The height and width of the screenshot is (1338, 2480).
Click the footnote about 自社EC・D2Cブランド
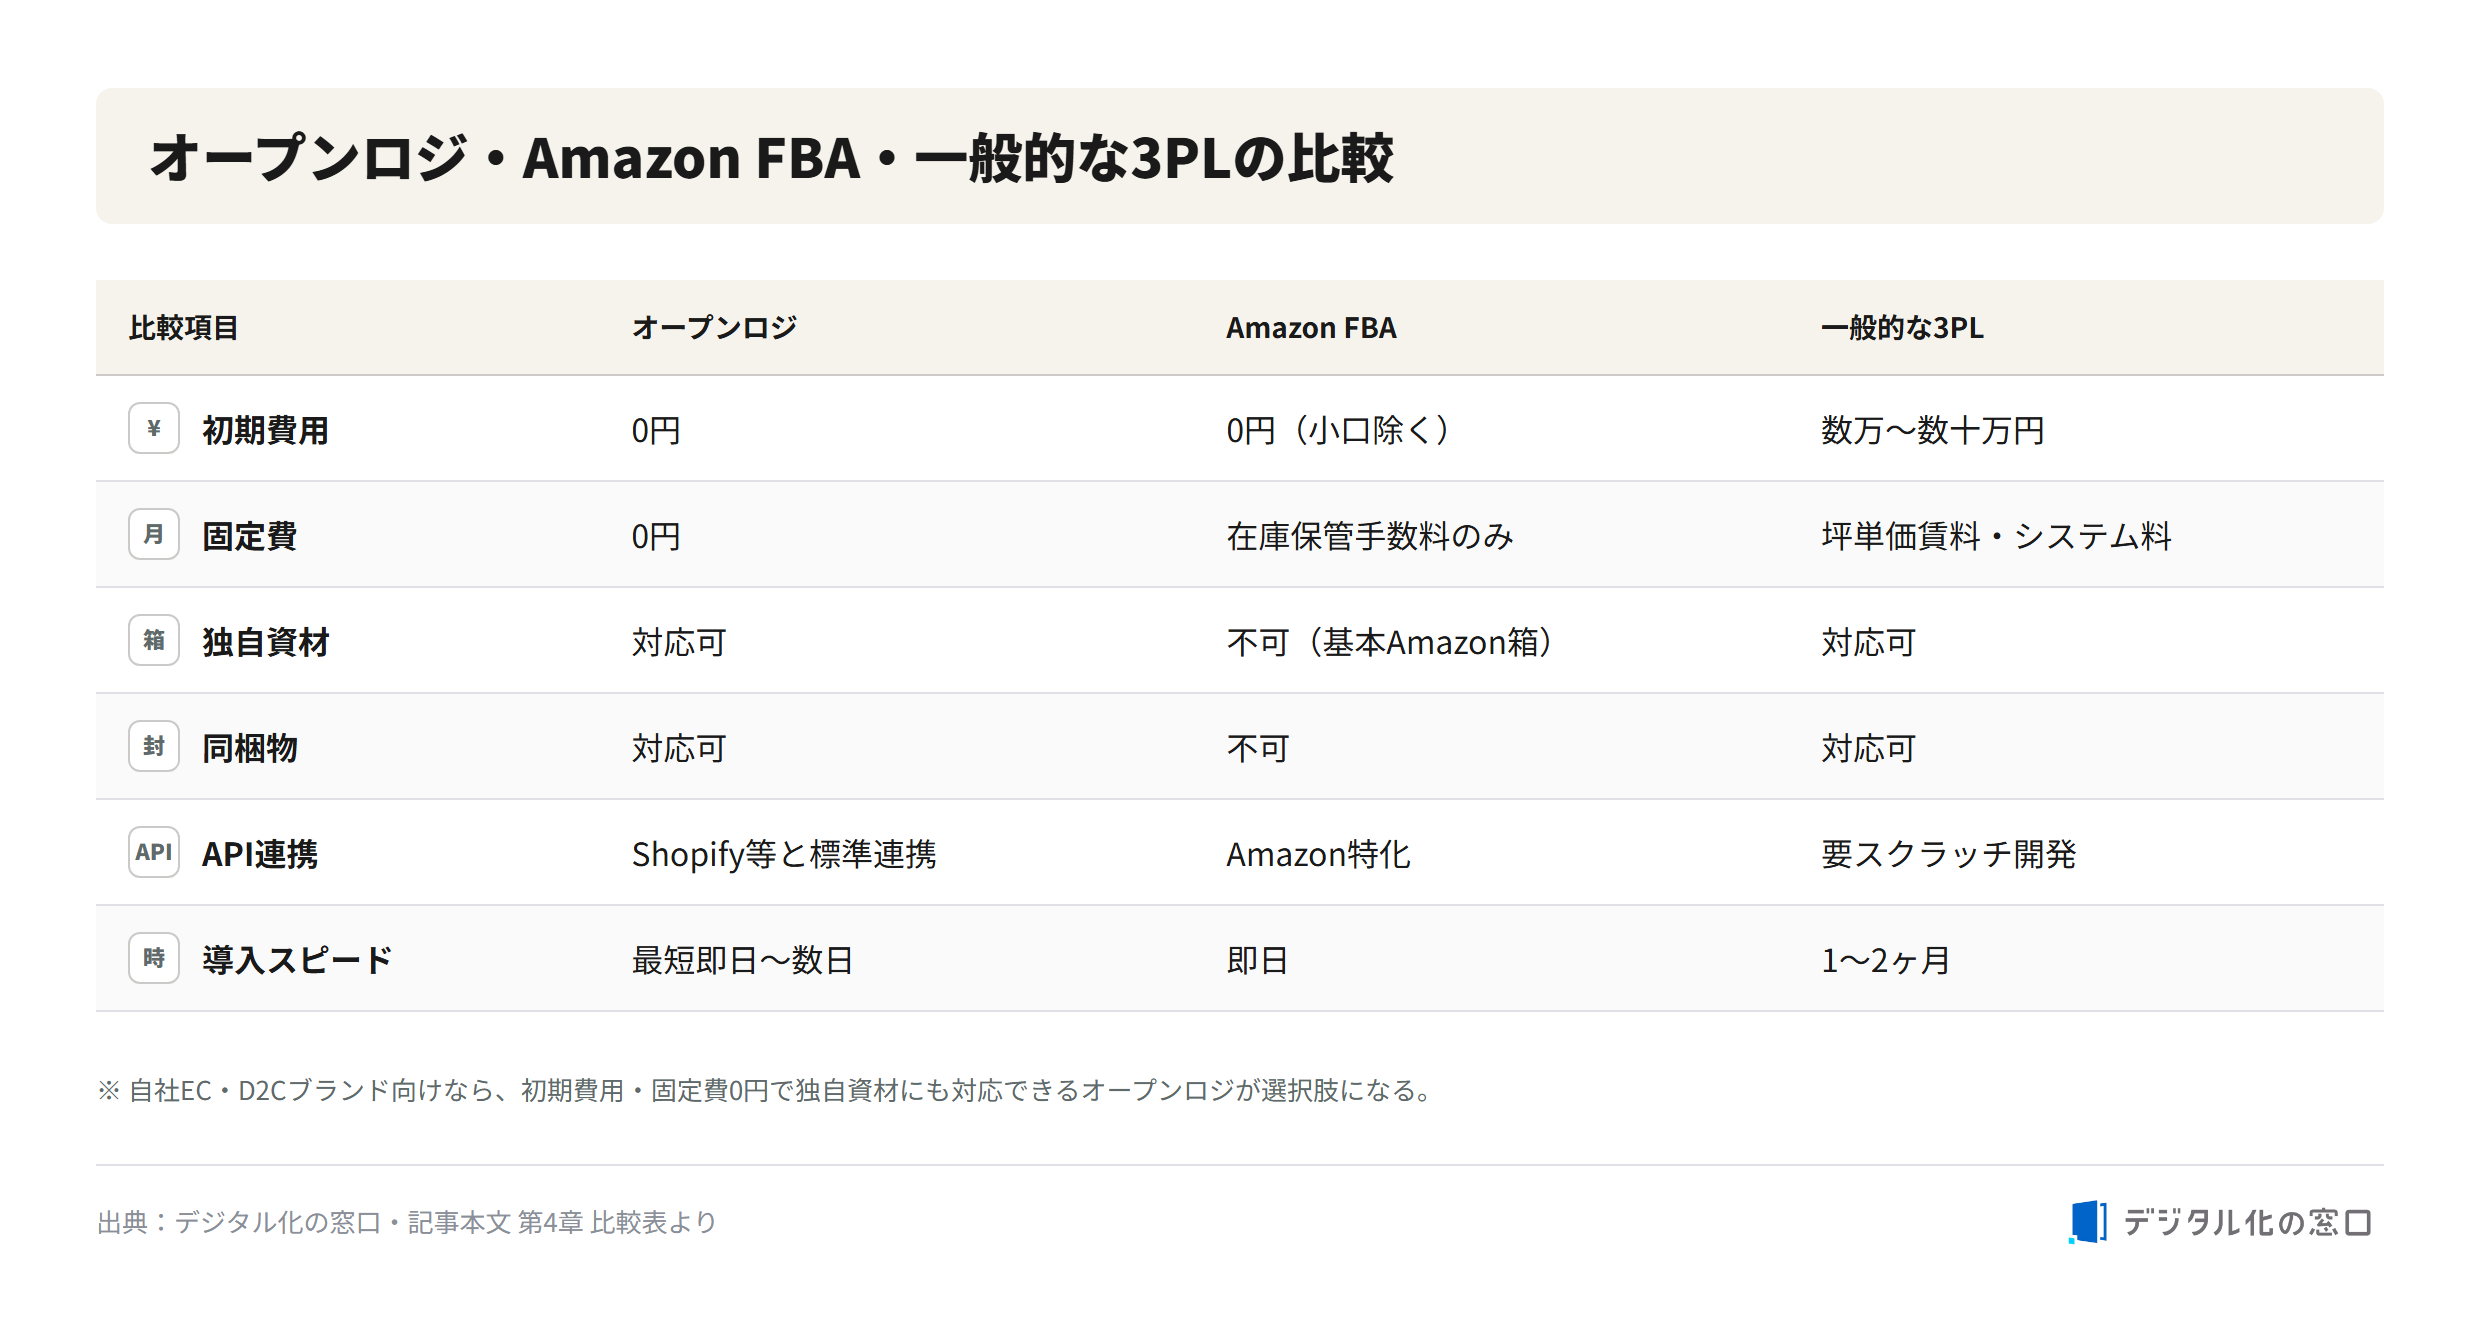pos(768,1090)
